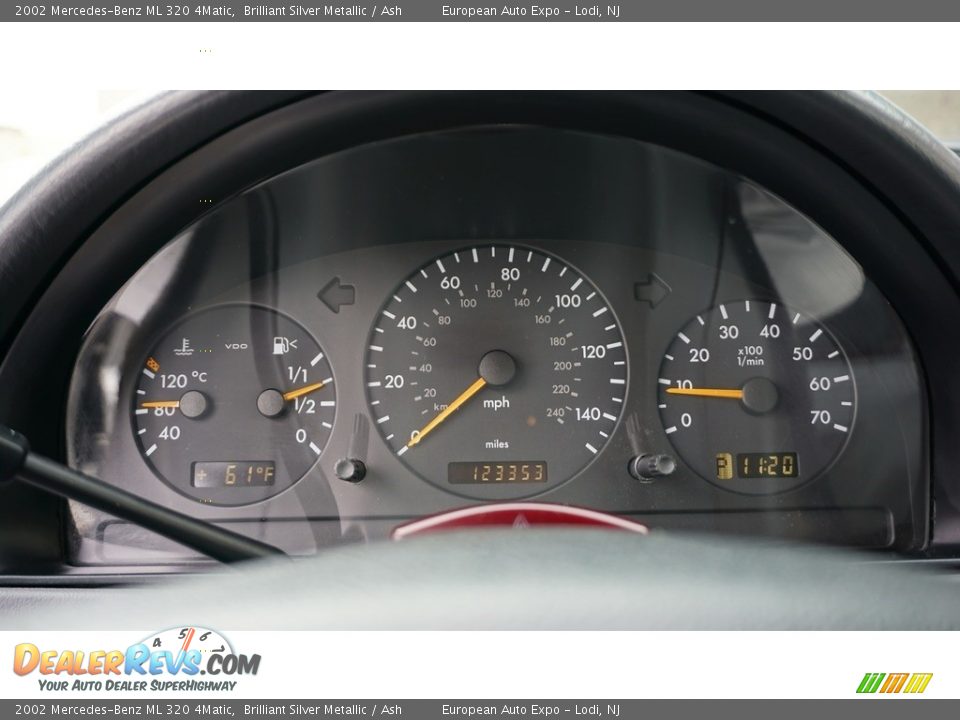Click the digital clock showing 11:20
Screen dimensions: 960x720
click(x=767, y=465)
